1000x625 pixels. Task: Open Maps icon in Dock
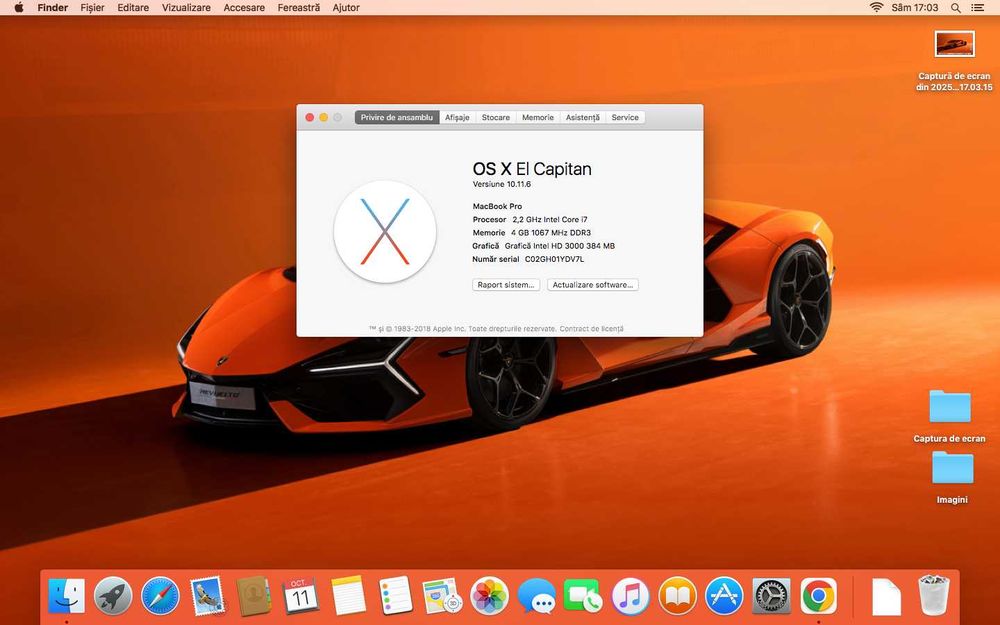coord(443,596)
